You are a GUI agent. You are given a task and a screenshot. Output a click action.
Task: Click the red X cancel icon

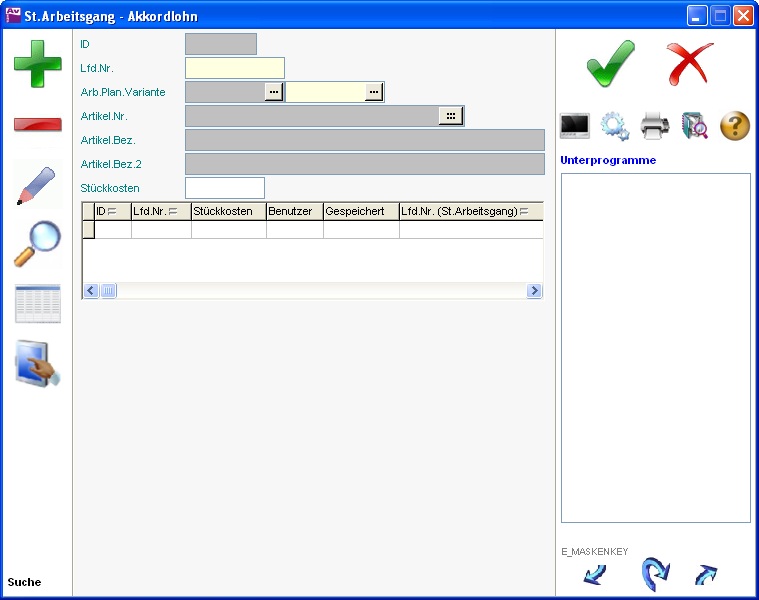pyautogui.click(x=690, y=64)
